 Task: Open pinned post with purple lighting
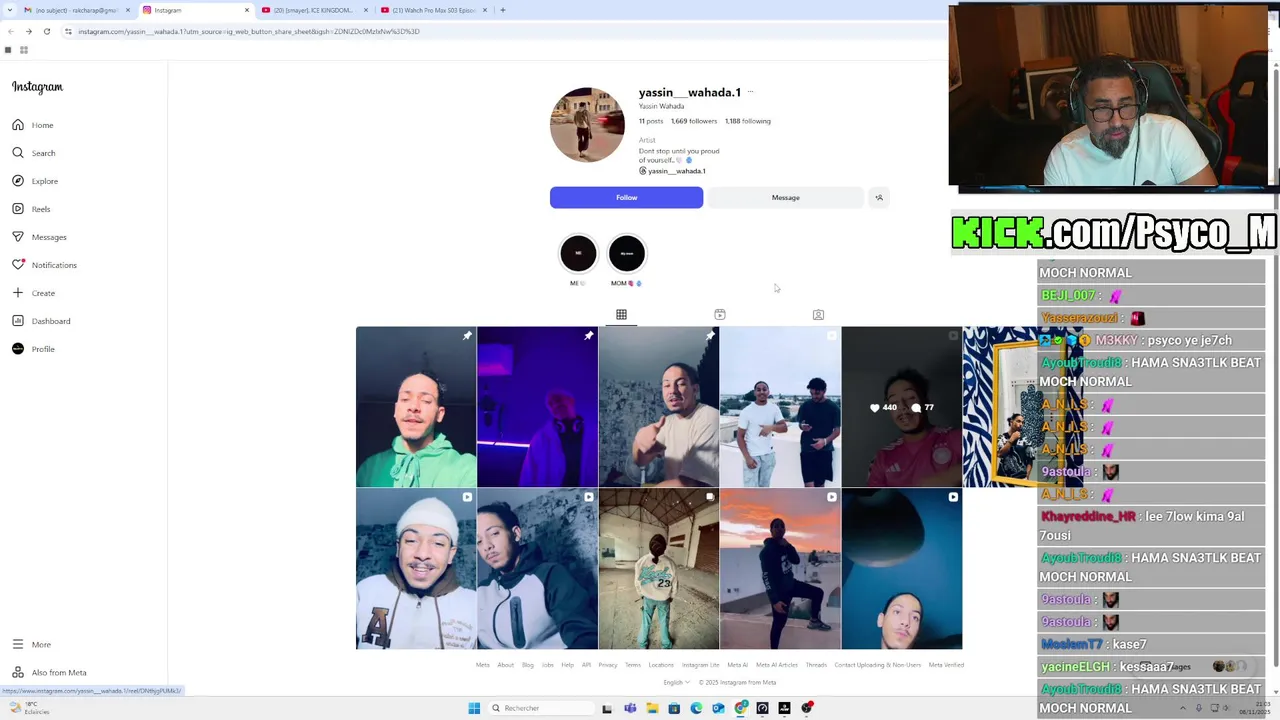pyautogui.click(x=537, y=407)
